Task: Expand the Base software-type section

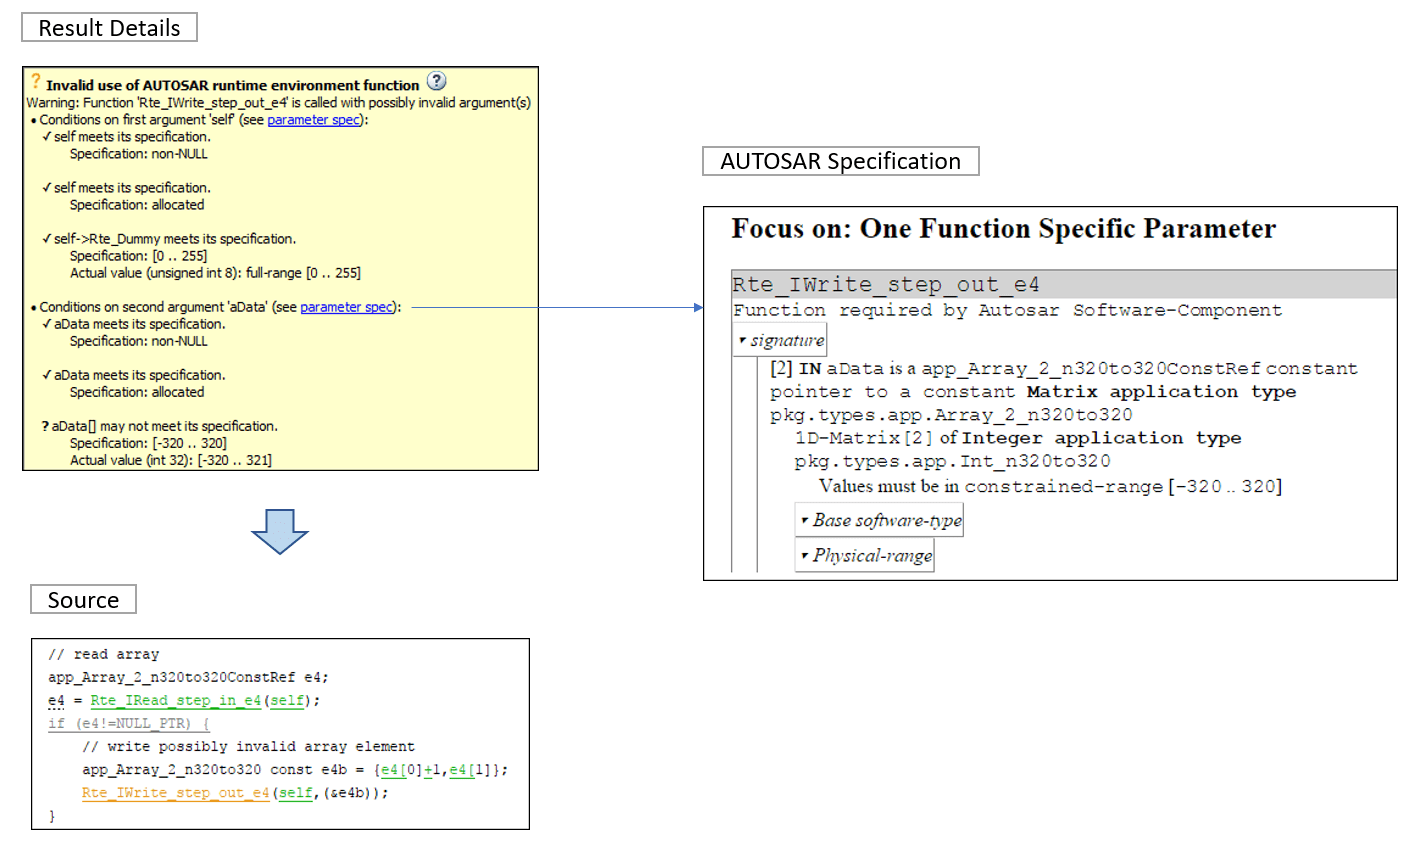Action: (x=880, y=520)
